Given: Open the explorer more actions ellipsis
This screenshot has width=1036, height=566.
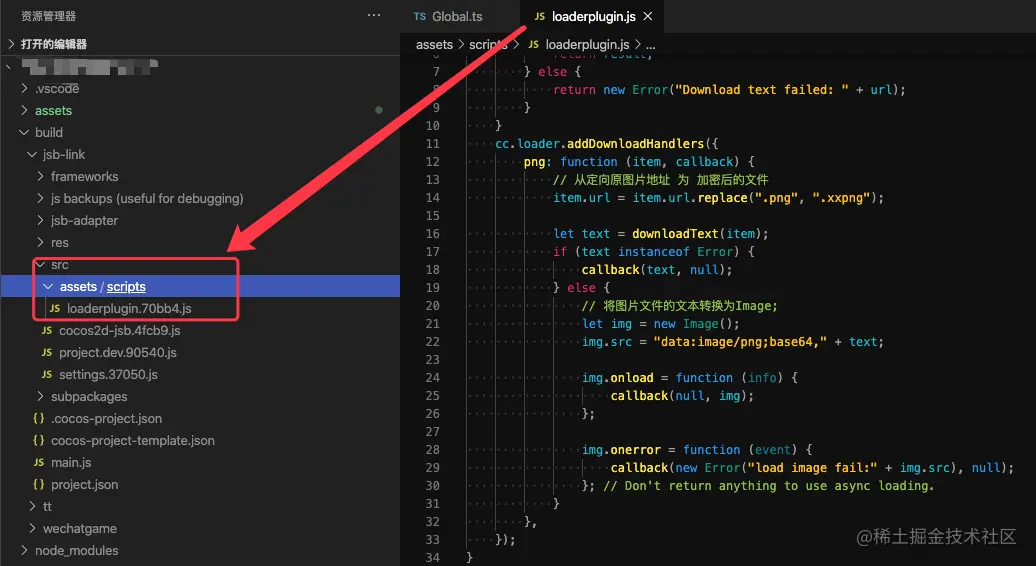Looking at the screenshot, I should (374, 15).
